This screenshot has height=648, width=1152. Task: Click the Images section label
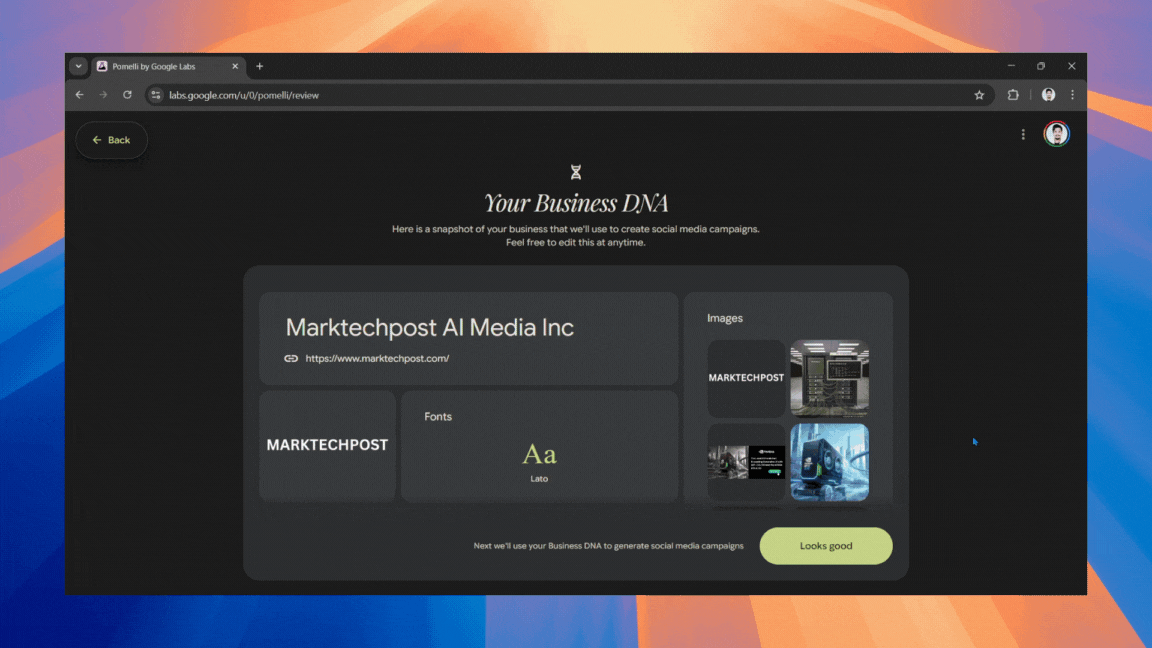click(x=724, y=318)
